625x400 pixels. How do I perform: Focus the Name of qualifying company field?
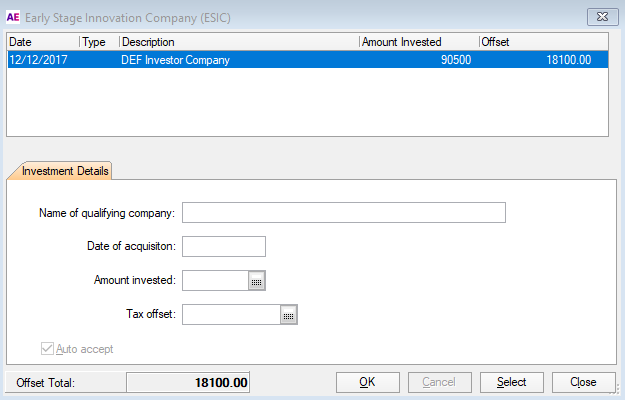click(343, 212)
